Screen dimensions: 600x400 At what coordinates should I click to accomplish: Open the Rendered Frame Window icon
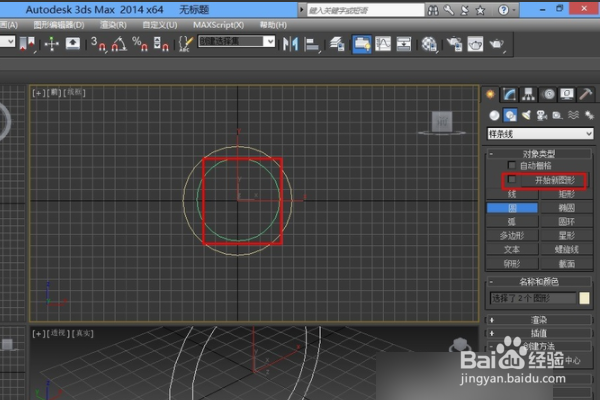pyautogui.click(x=475, y=44)
